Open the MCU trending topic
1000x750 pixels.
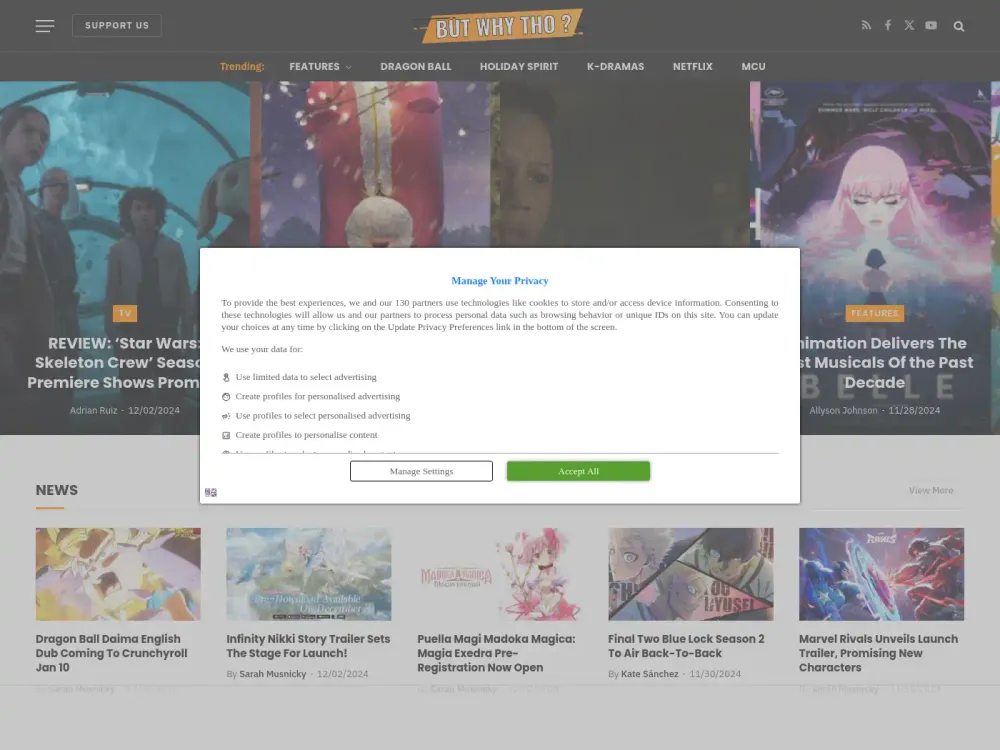tap(753, 67)
